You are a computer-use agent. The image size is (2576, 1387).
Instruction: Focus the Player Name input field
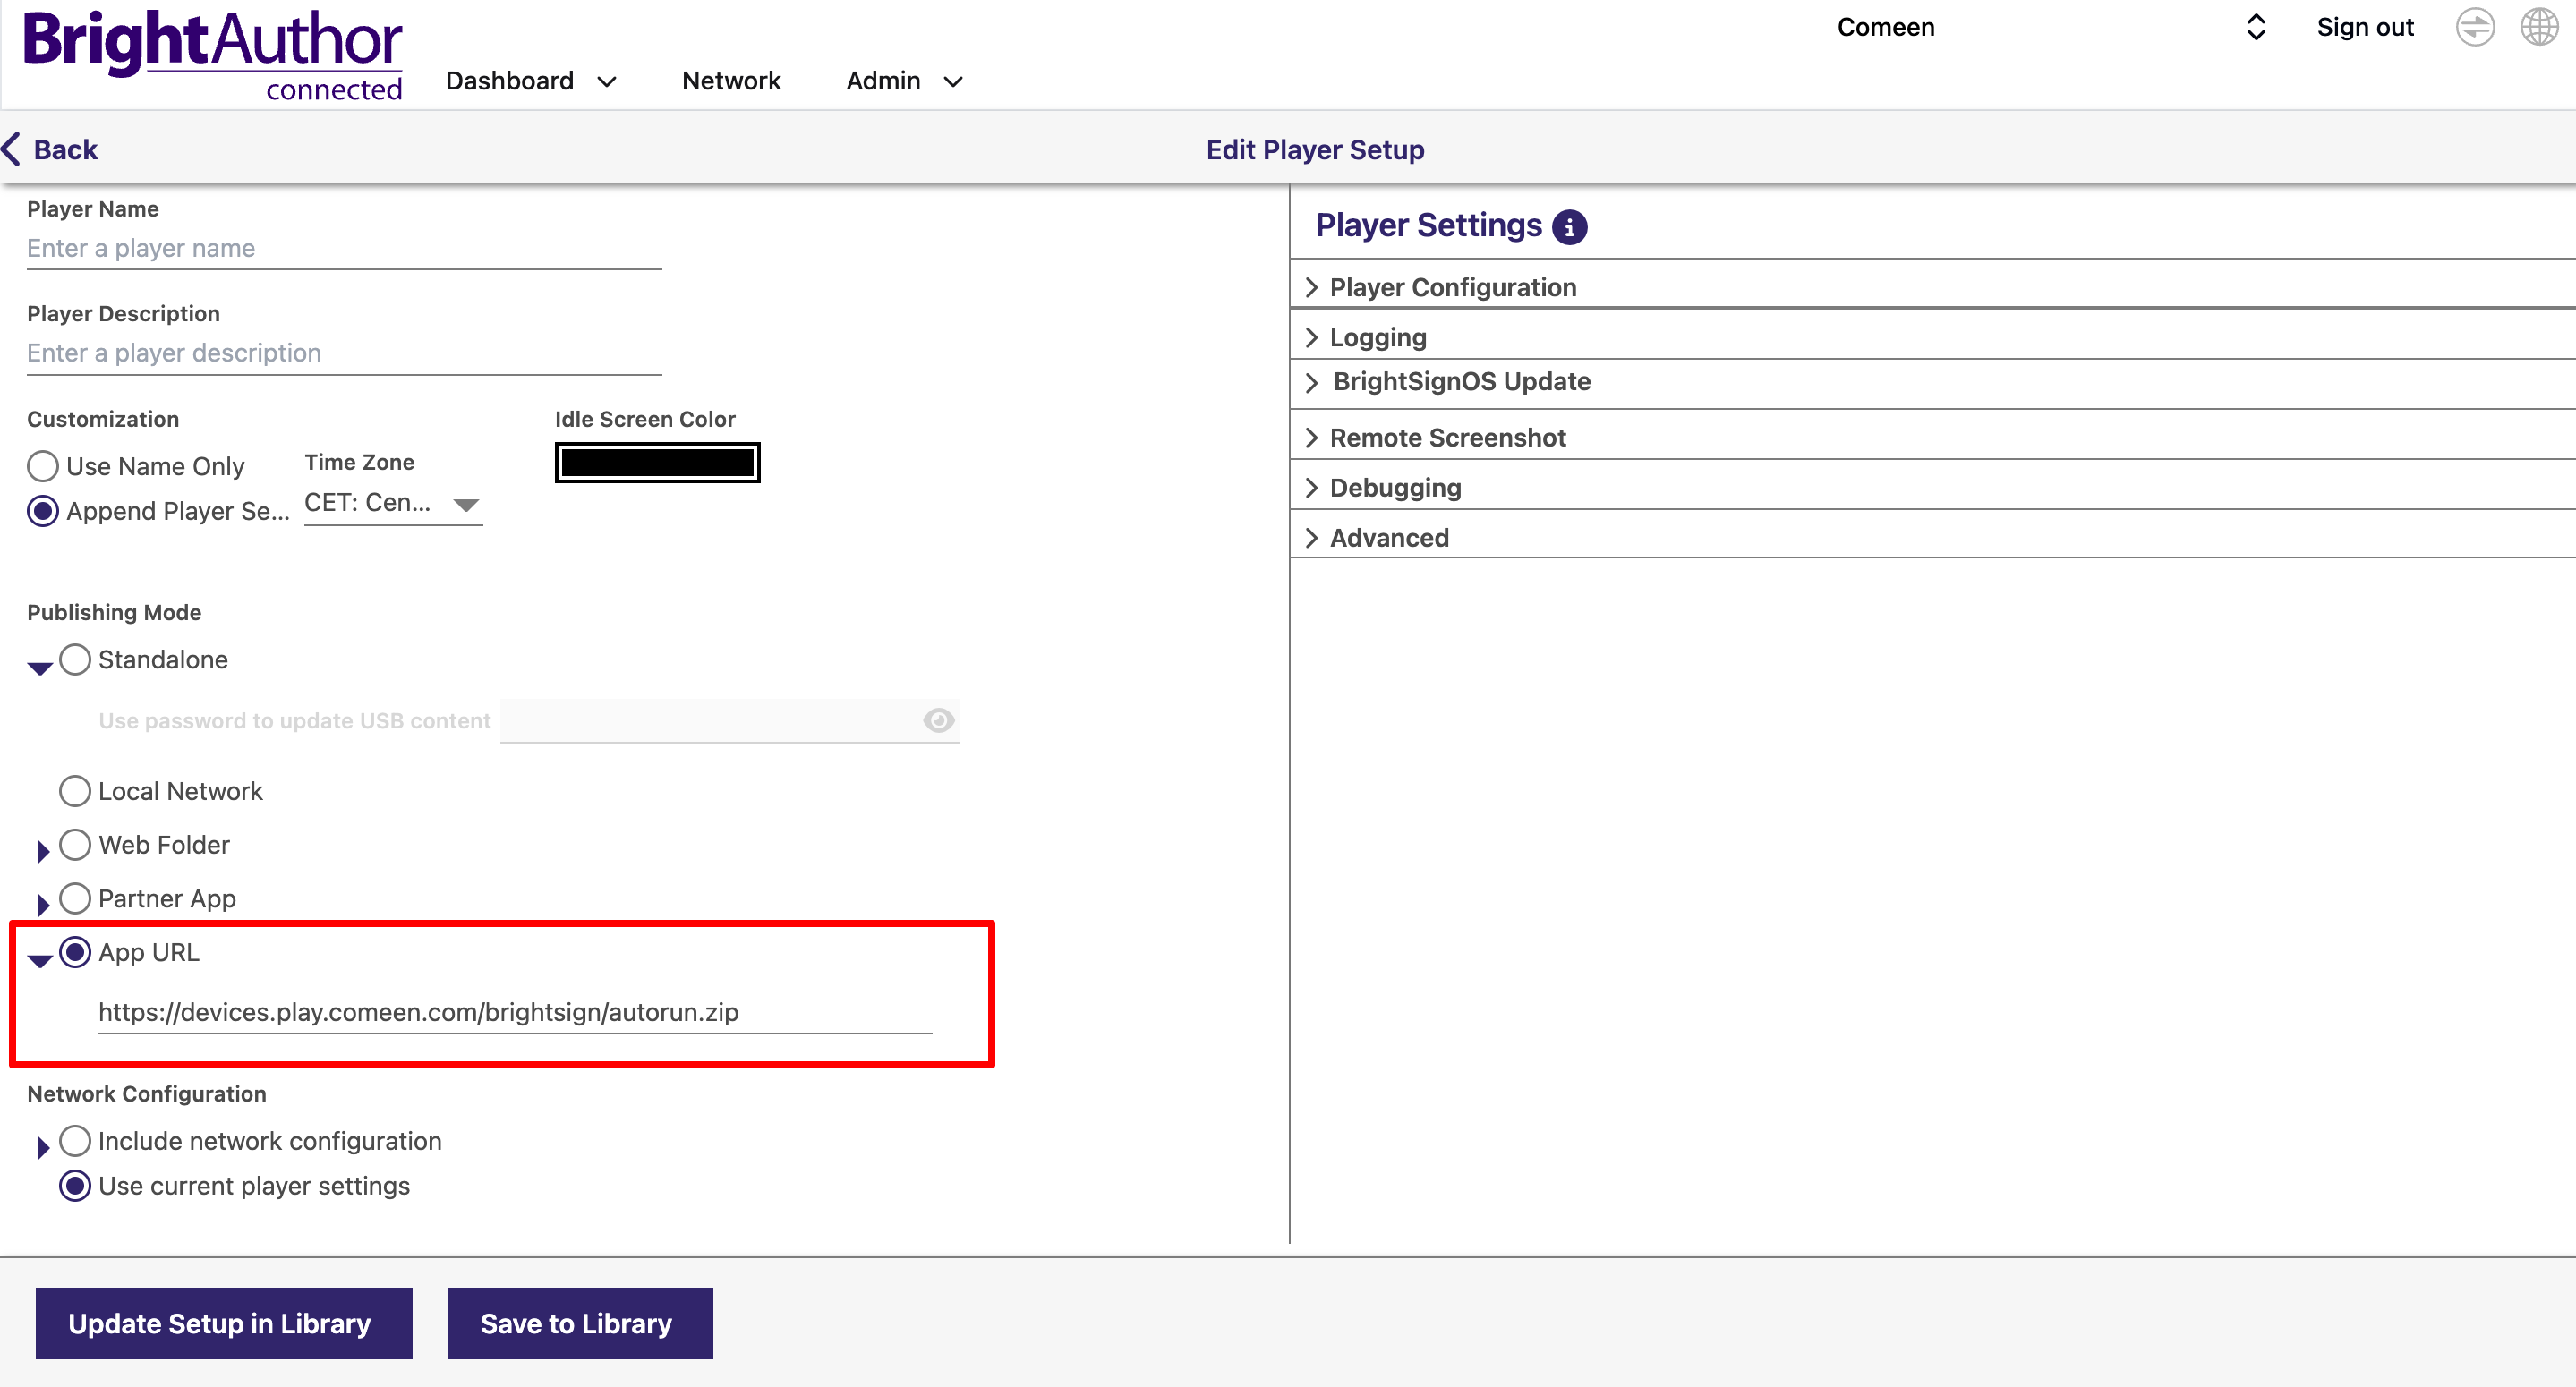[x=344, y=248]
